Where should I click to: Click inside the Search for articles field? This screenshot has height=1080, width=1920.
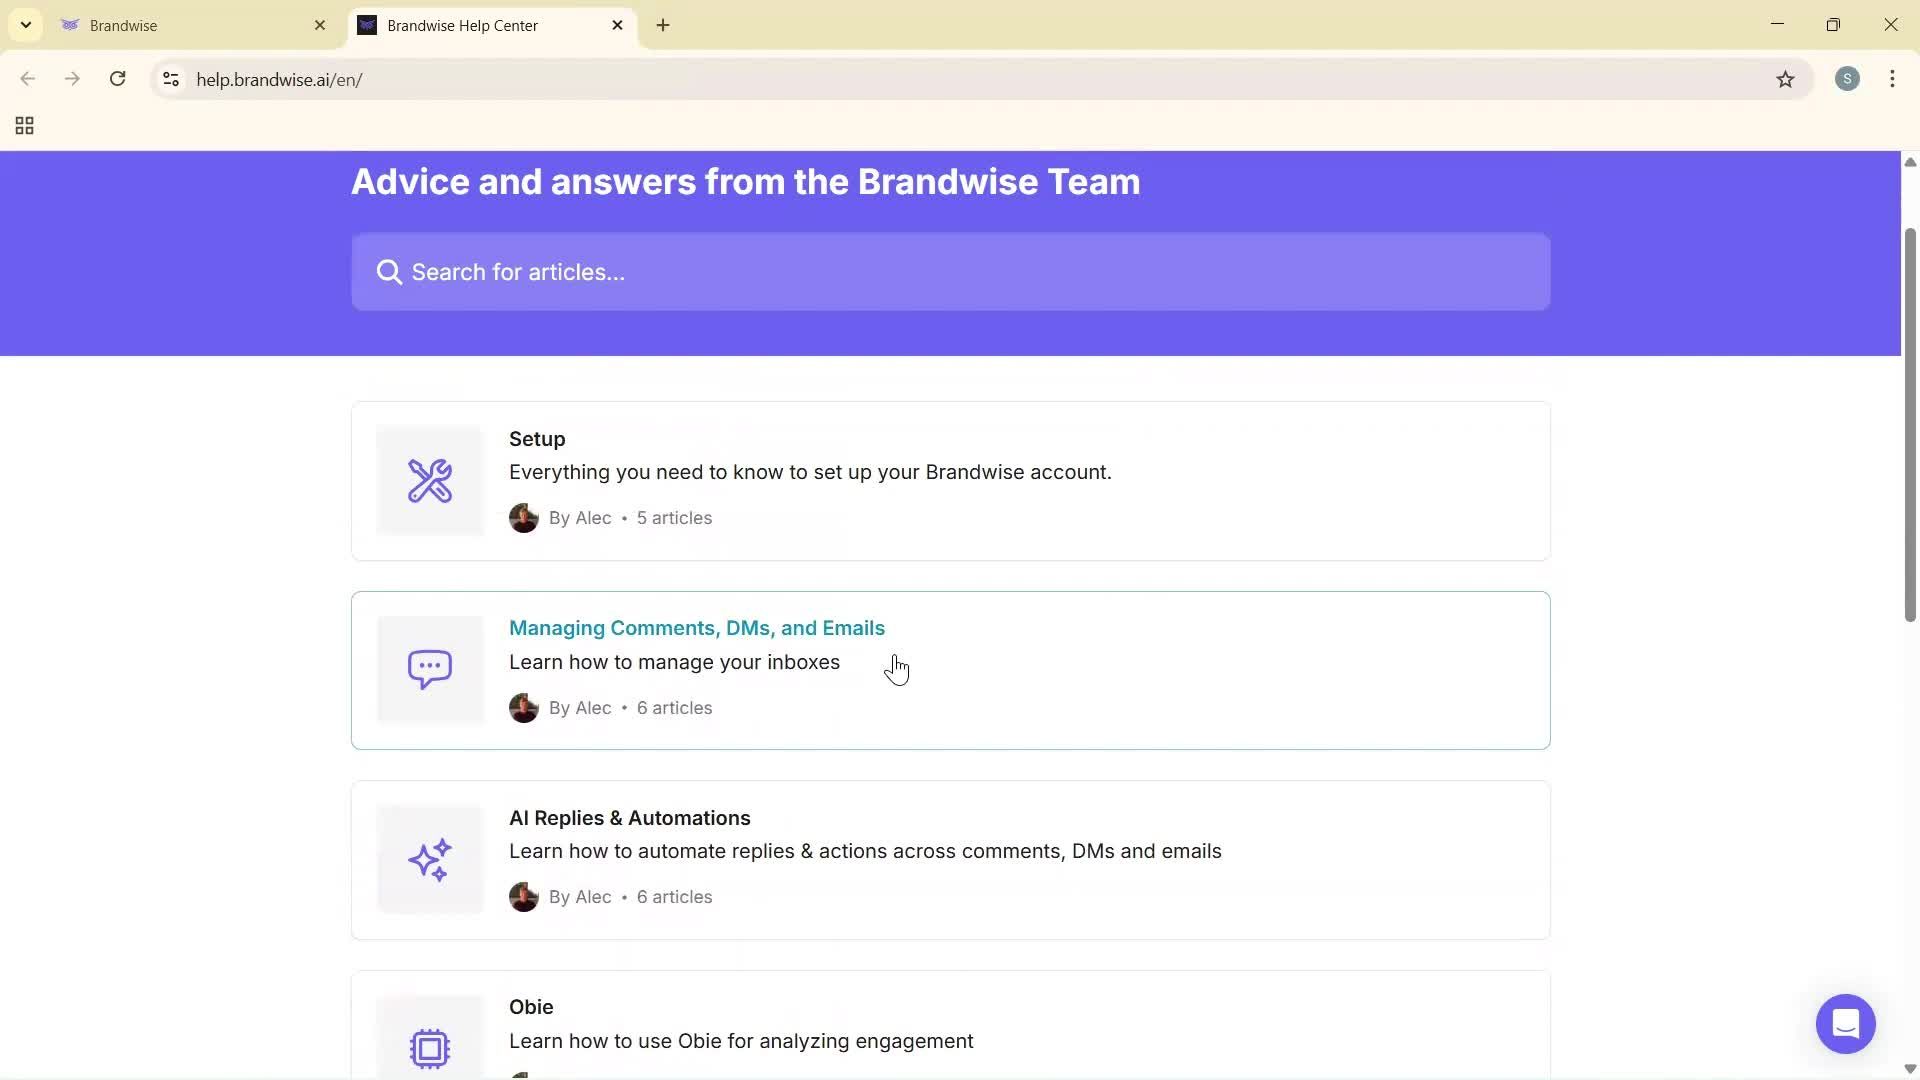tap(950, 271)
